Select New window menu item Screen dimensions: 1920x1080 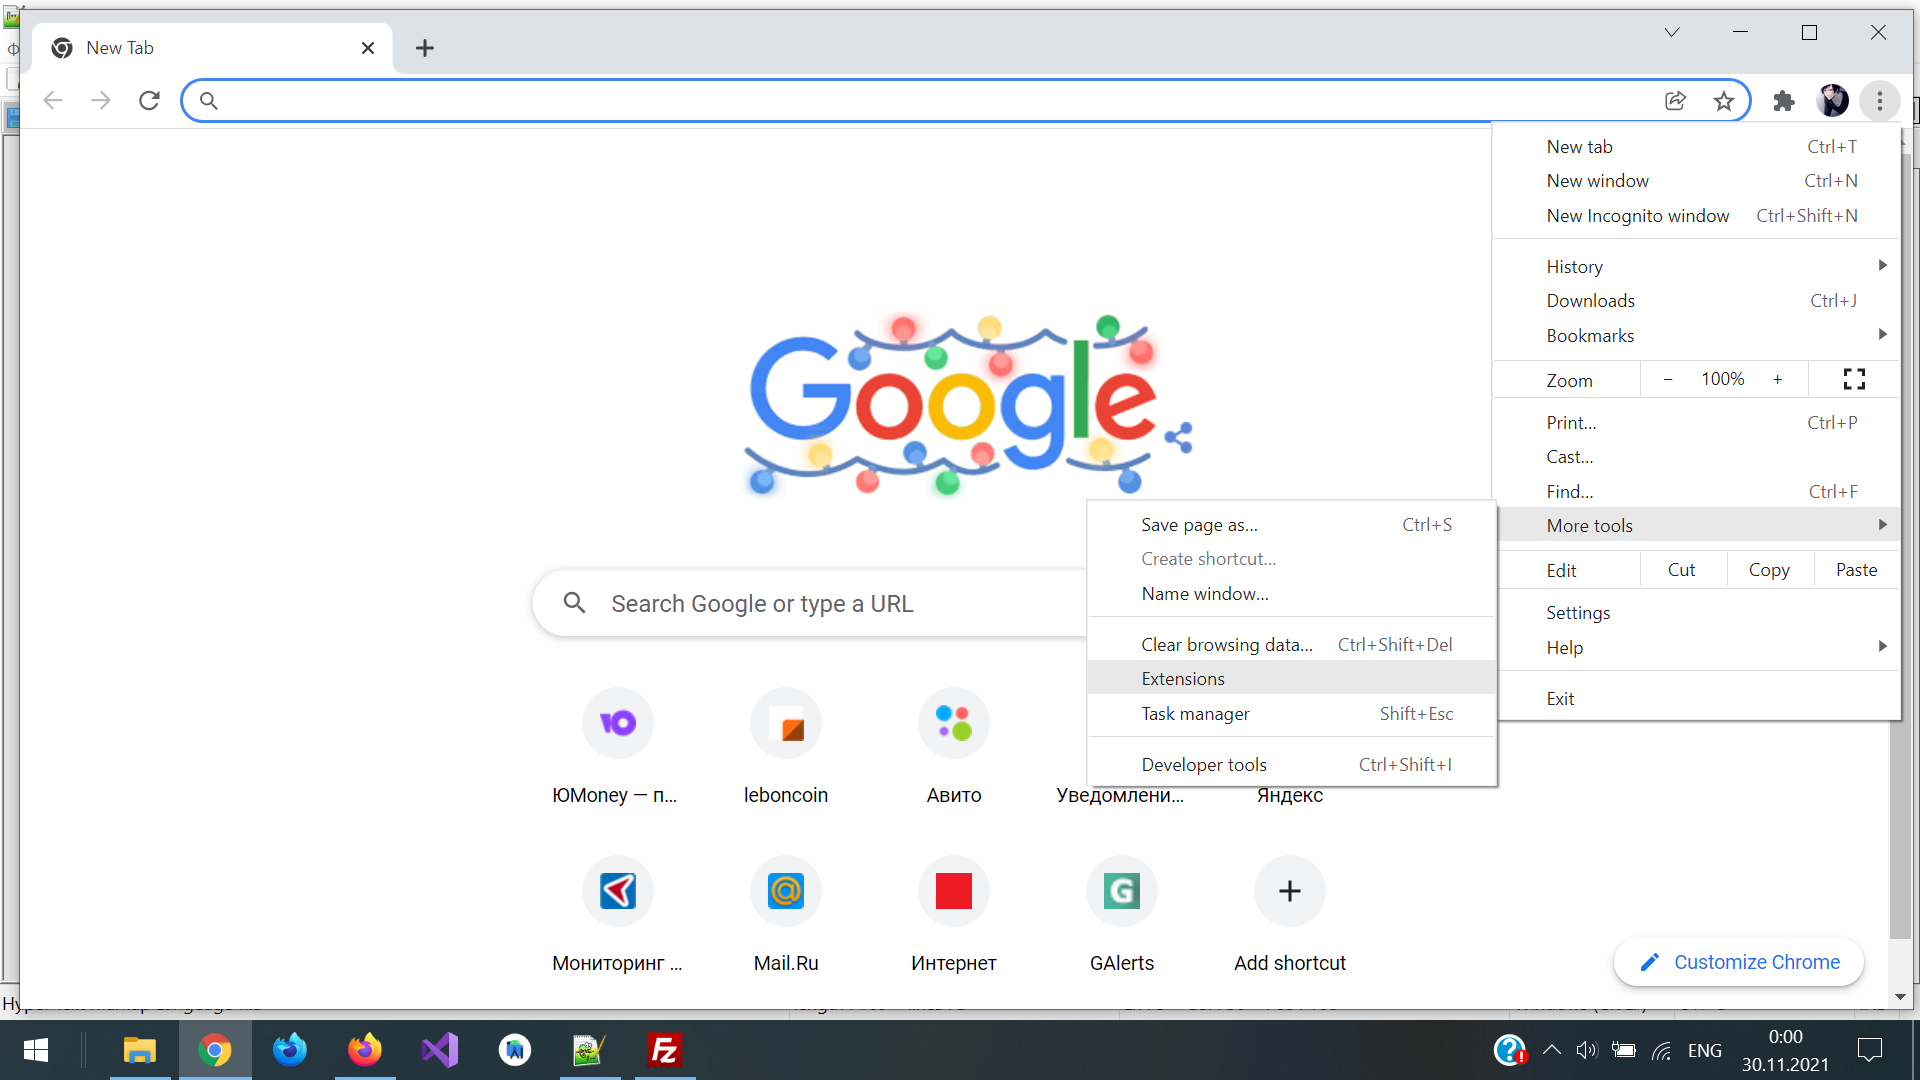pos(1697,181)
